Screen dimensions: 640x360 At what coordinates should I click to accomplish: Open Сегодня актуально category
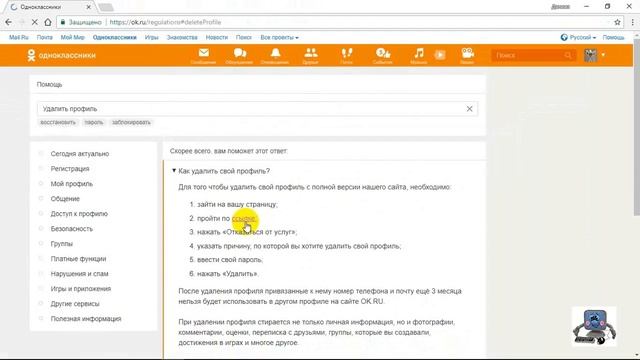tap(80, 154)
